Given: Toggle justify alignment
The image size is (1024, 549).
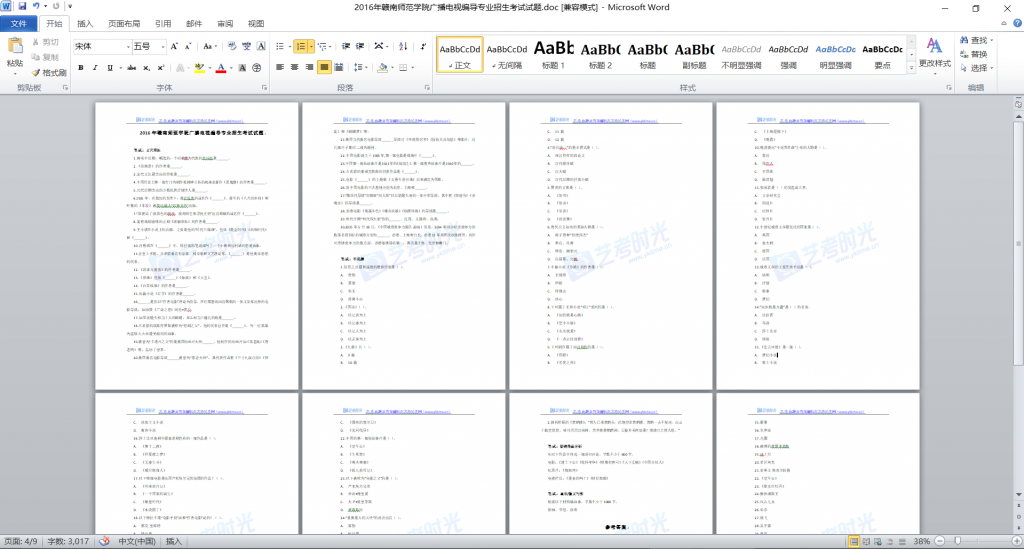Looking at the screenshot, I should (x=325, y=68).
